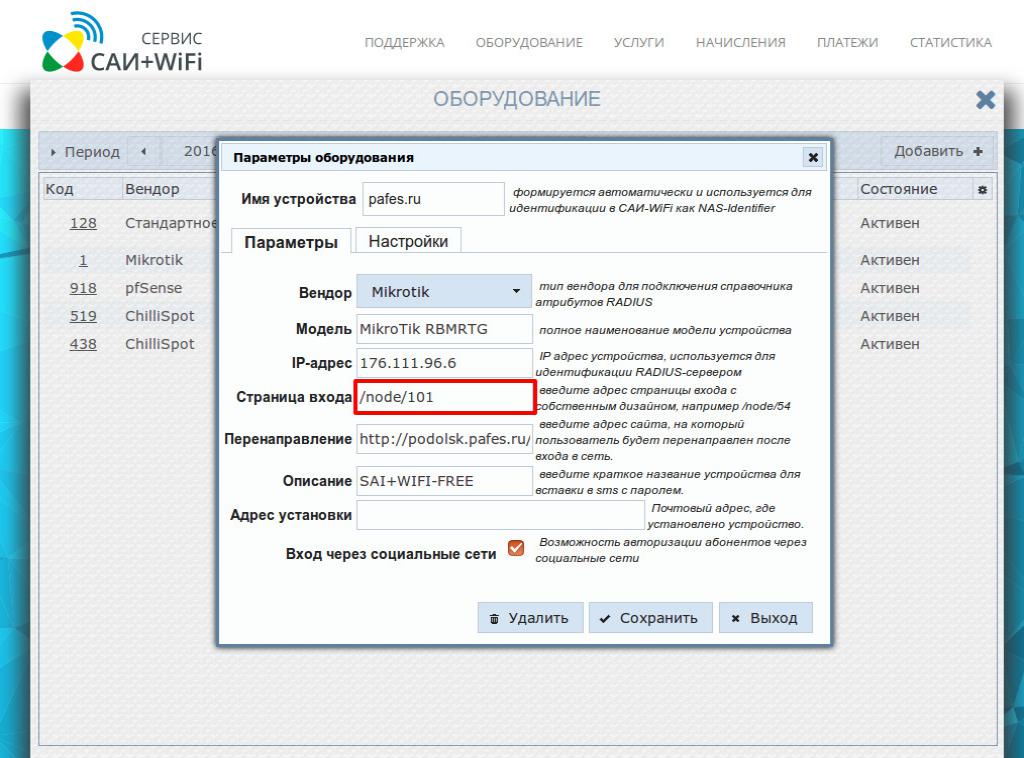Click the checkmark icon on Сохранить button
This screenshot has height=758, width=1024.
click(x=604, y=617)
